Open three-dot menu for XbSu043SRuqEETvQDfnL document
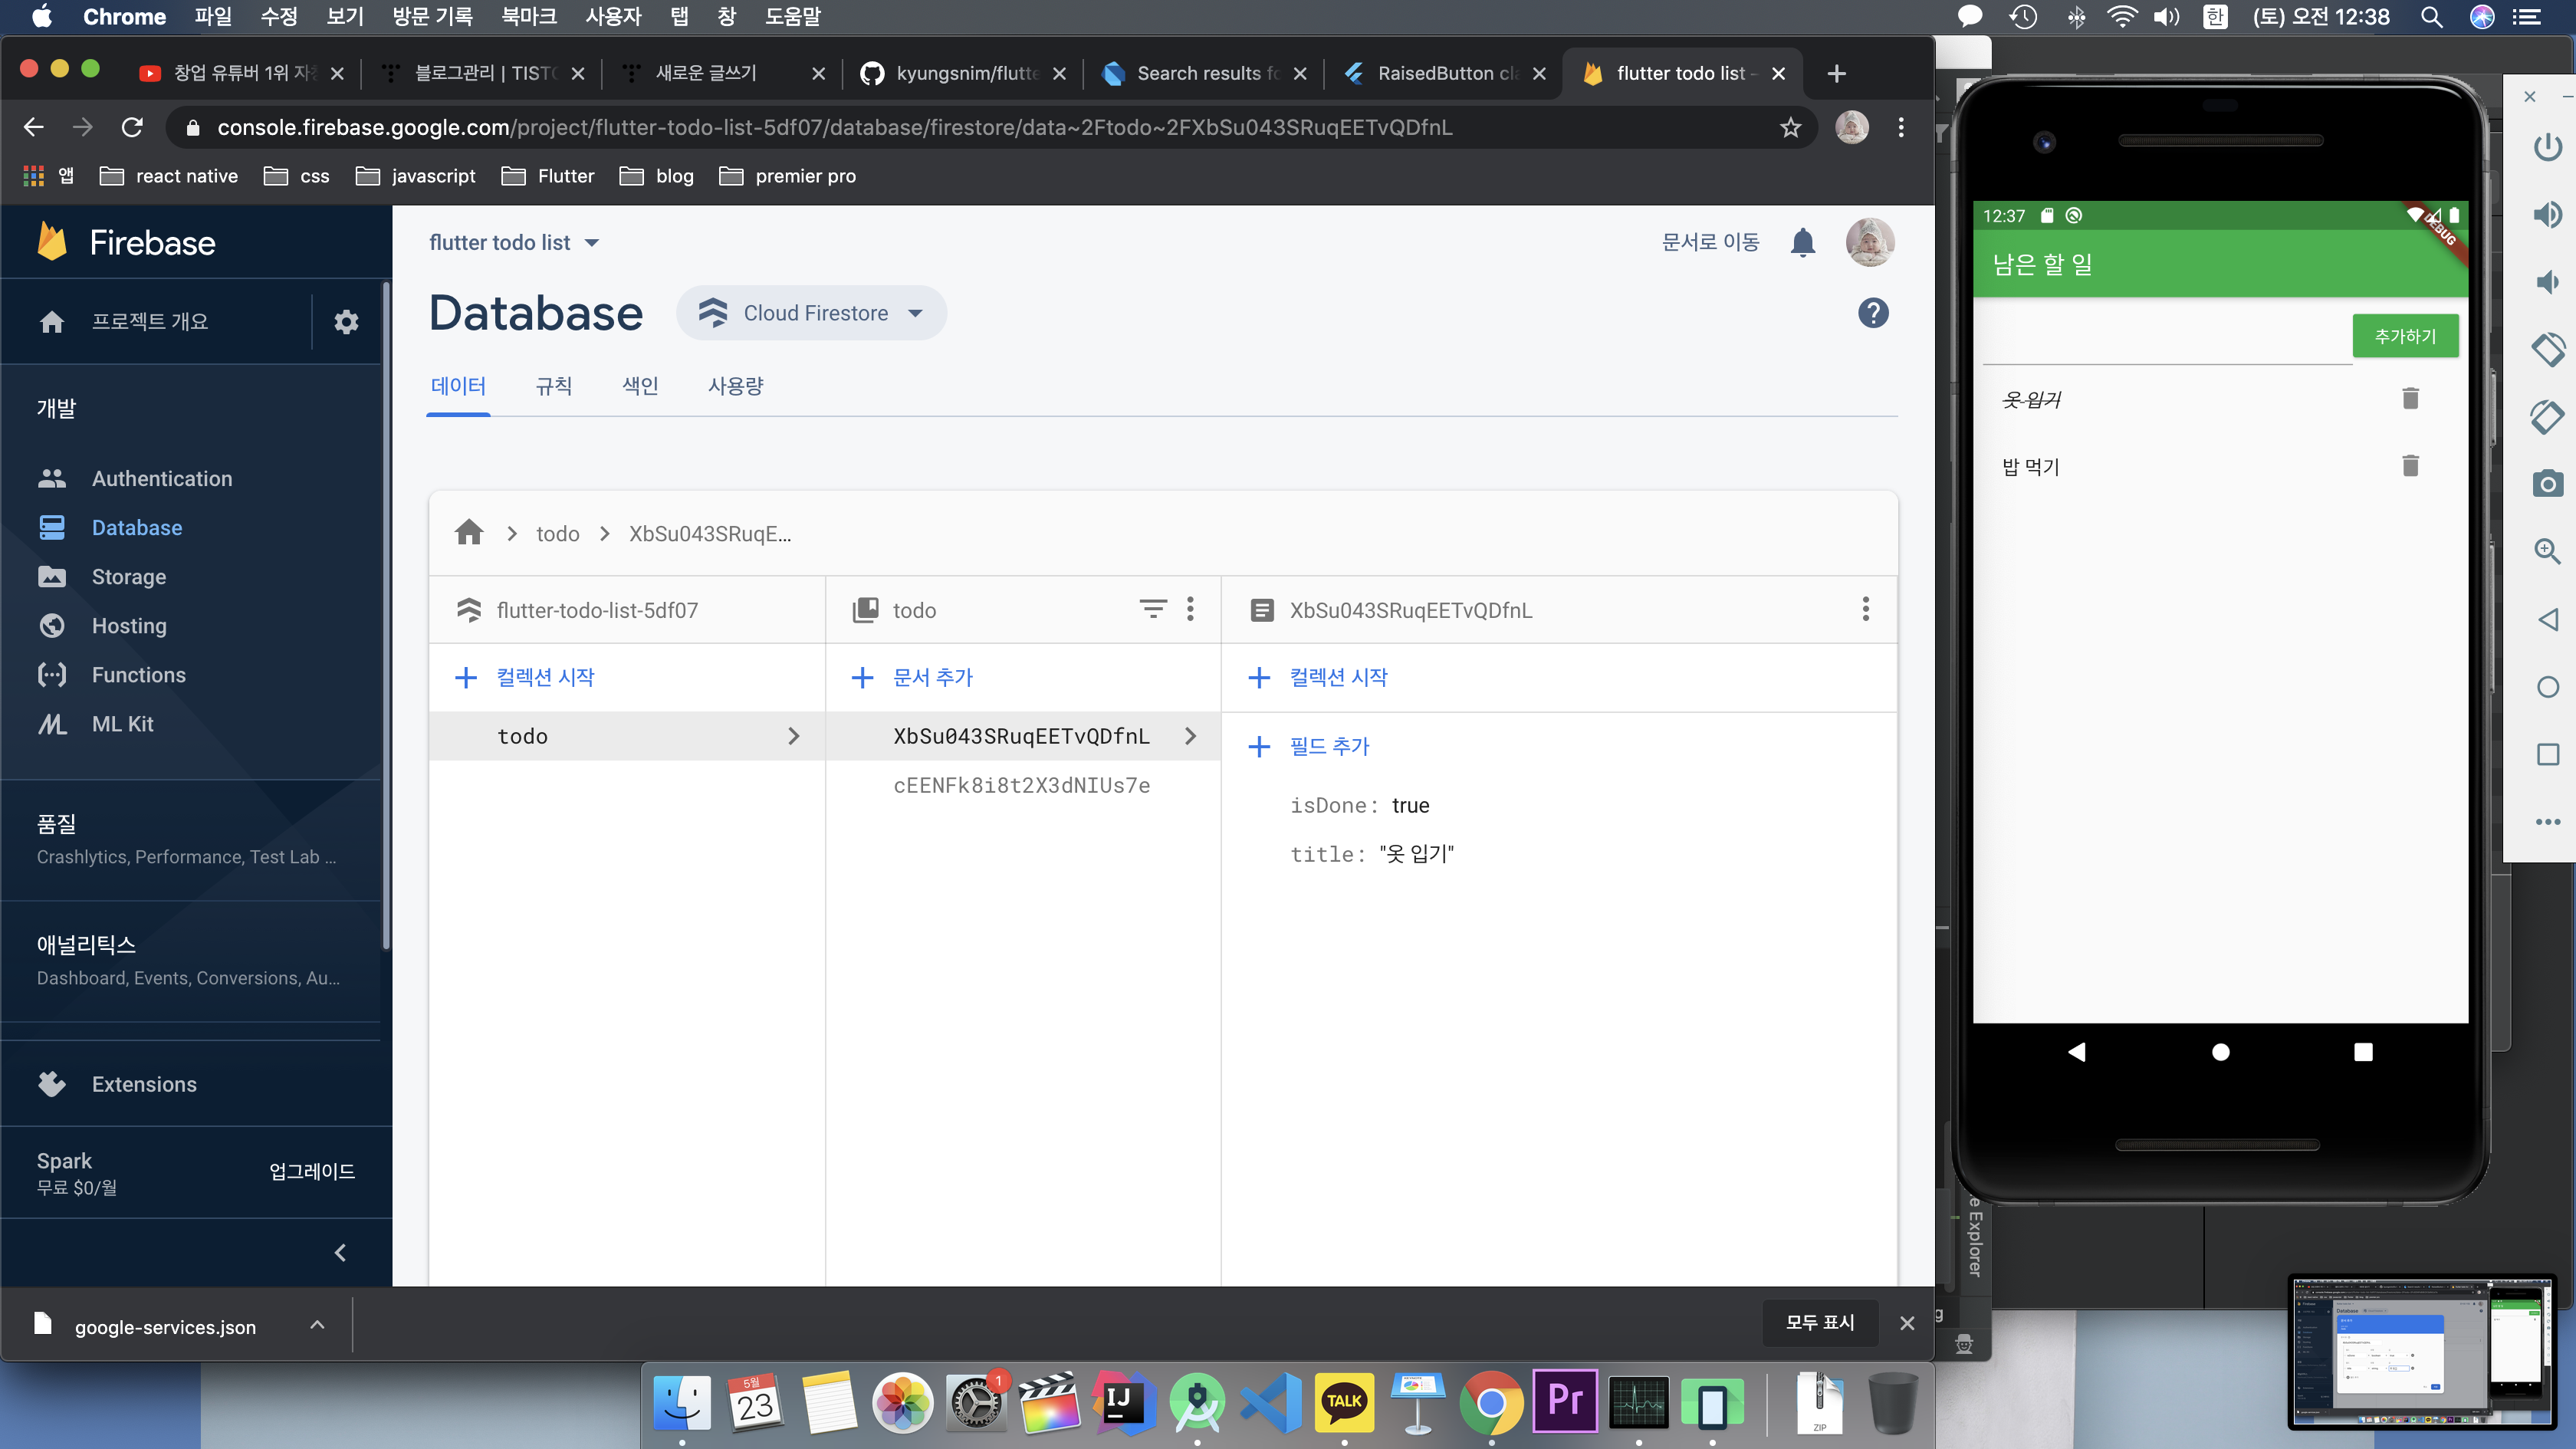Image resolution: width=2576 pixels, height=1449 pixels. pyautogui.click(x=1865, y=609)
